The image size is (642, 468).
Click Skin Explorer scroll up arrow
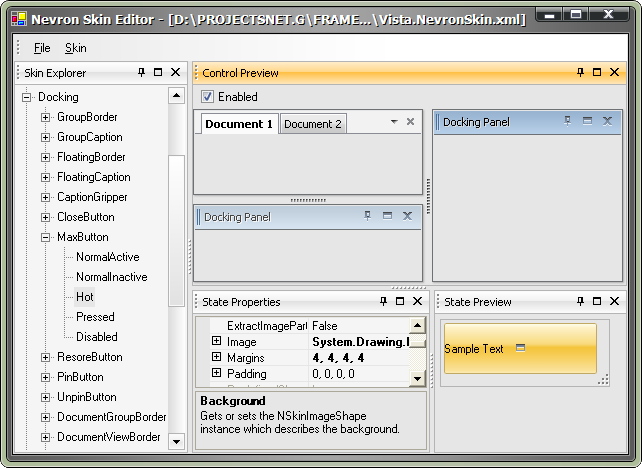[x=176, y=96]
